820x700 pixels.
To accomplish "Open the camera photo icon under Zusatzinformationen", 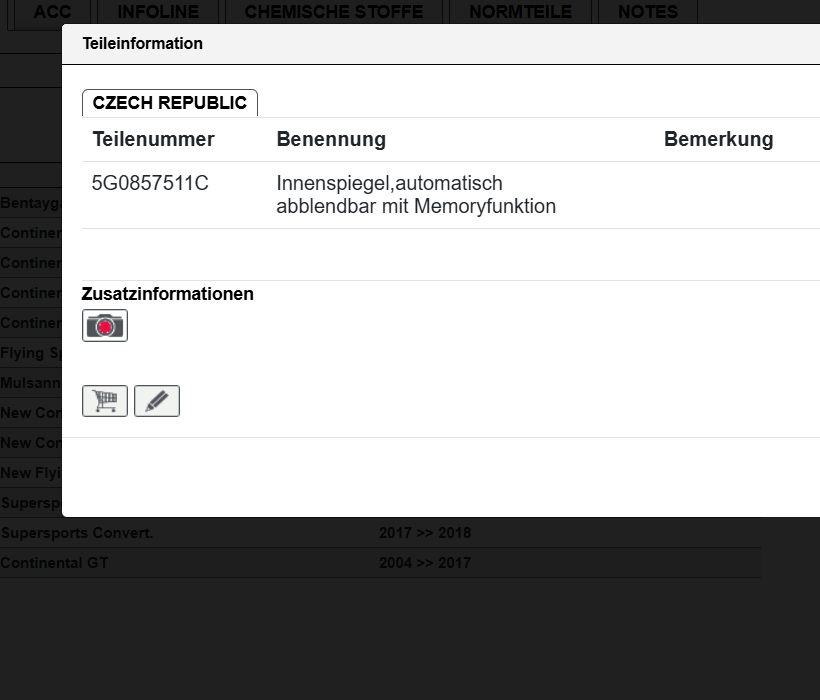I will [105, 325].
